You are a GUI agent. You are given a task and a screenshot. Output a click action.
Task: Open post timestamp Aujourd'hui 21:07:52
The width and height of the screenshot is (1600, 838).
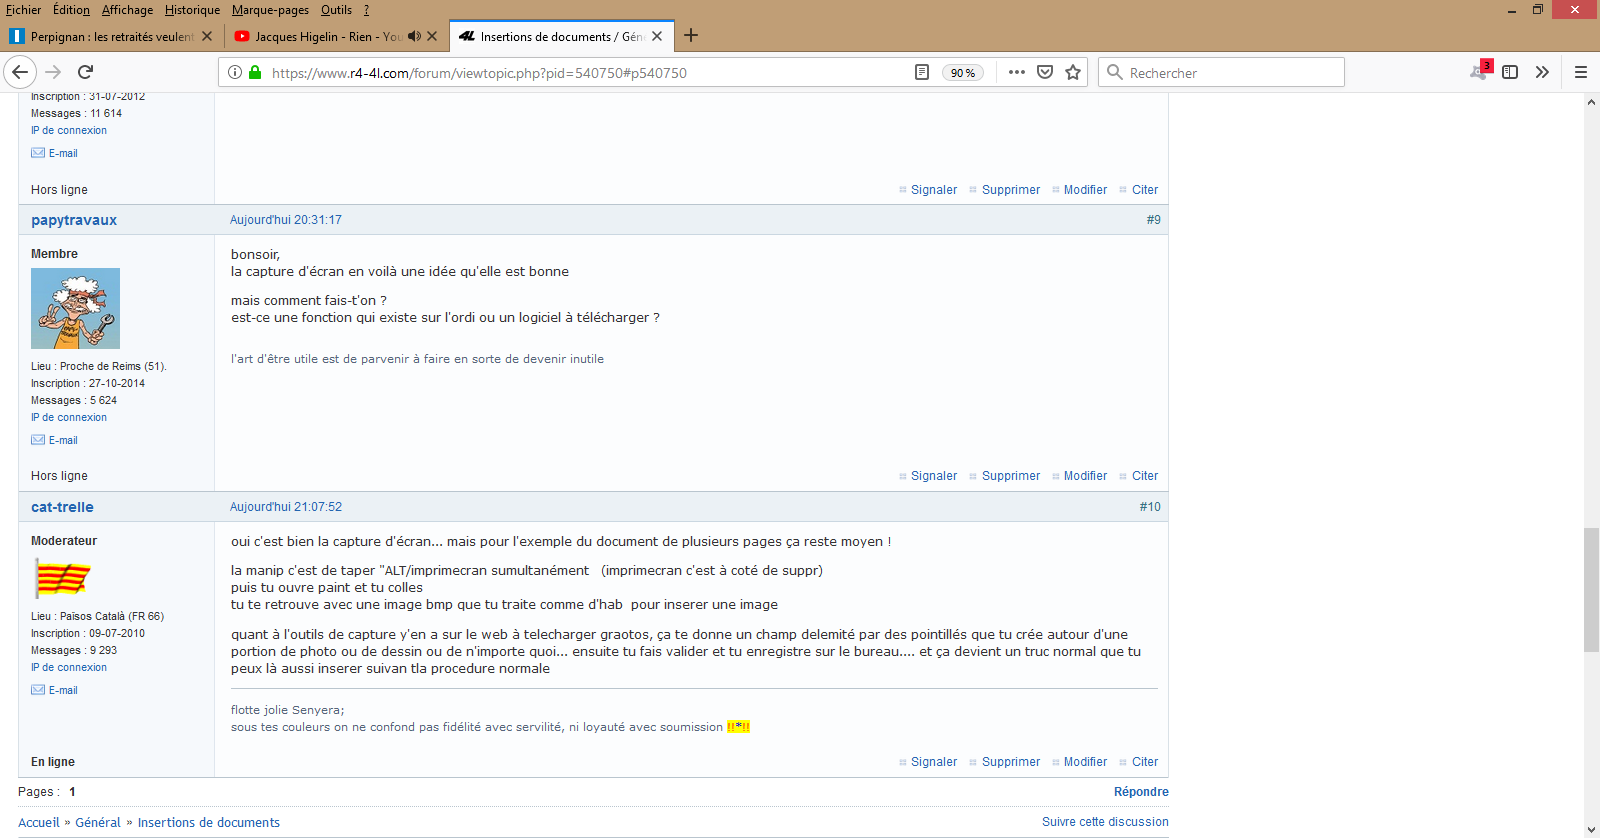coord(286,507)
